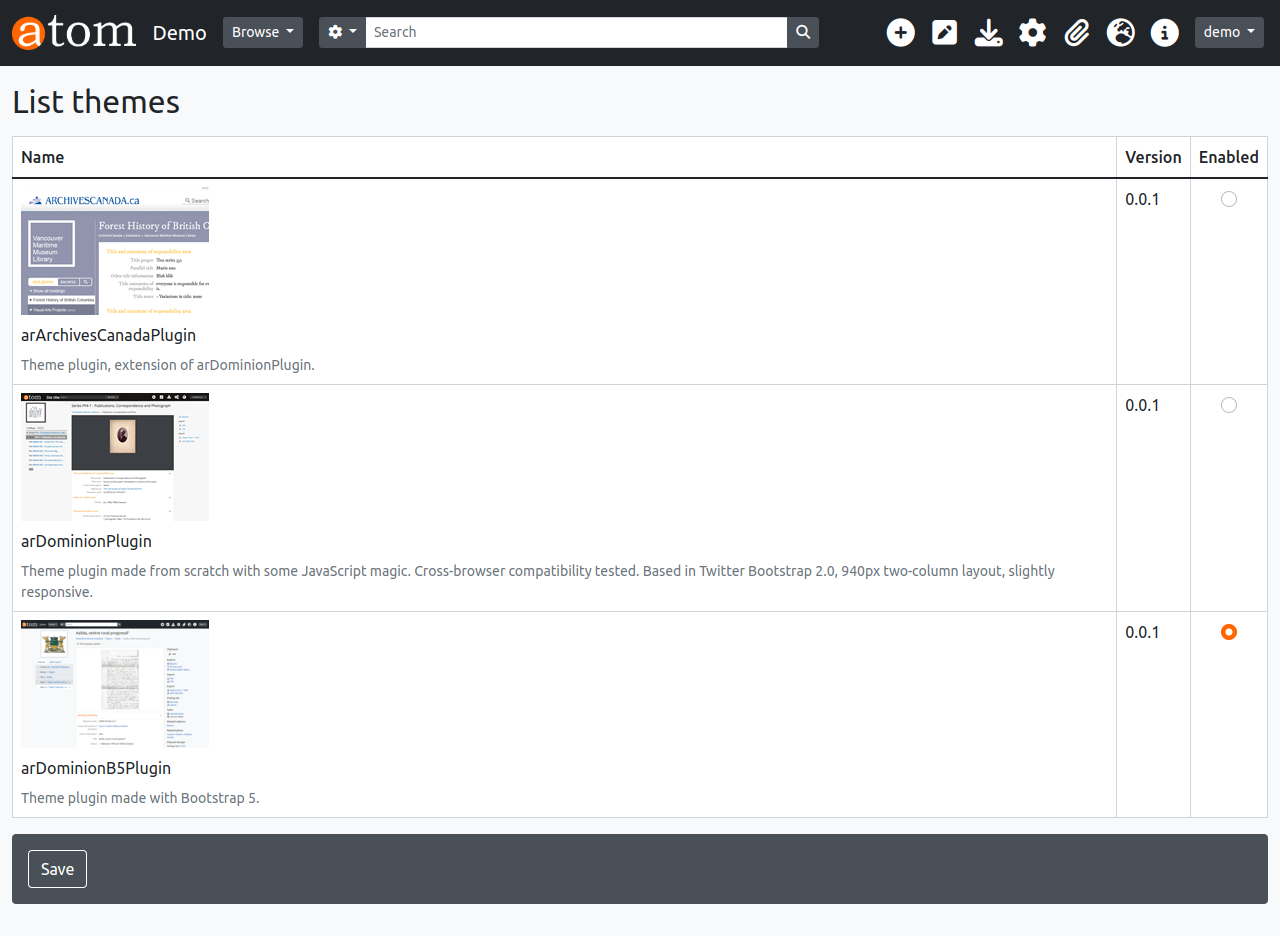Click the search magnifier button
1280x936 pixels.
pos(803,32)
